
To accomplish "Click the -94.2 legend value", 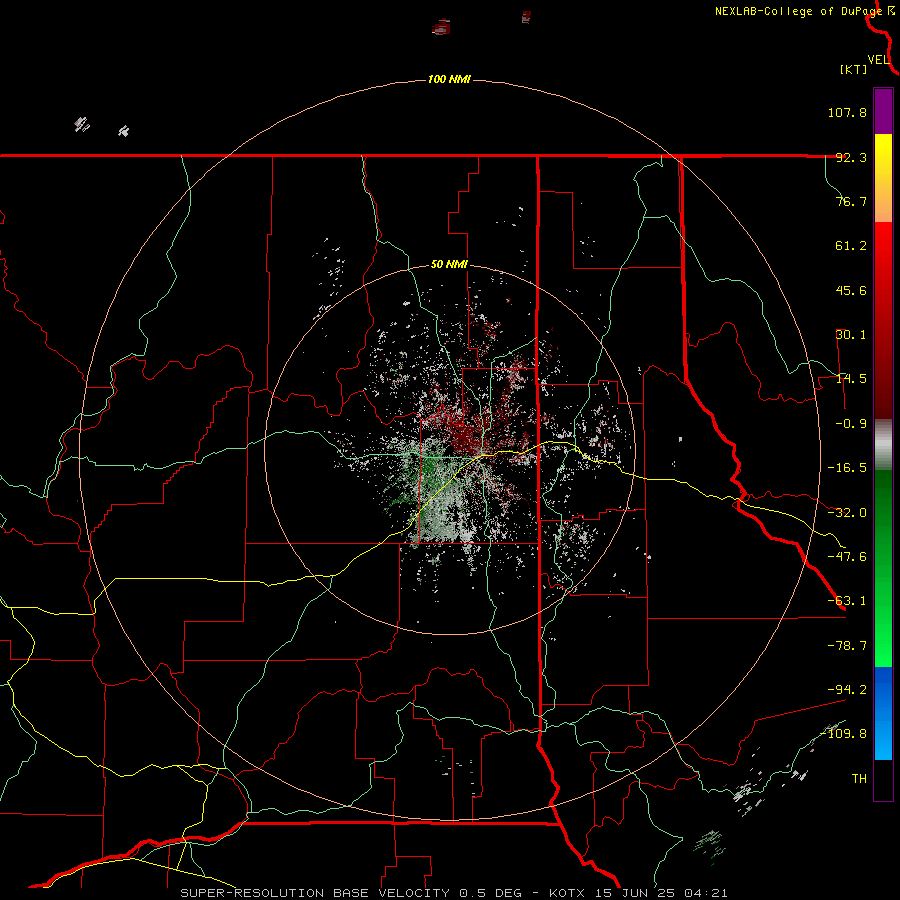I will click(847, 689).
